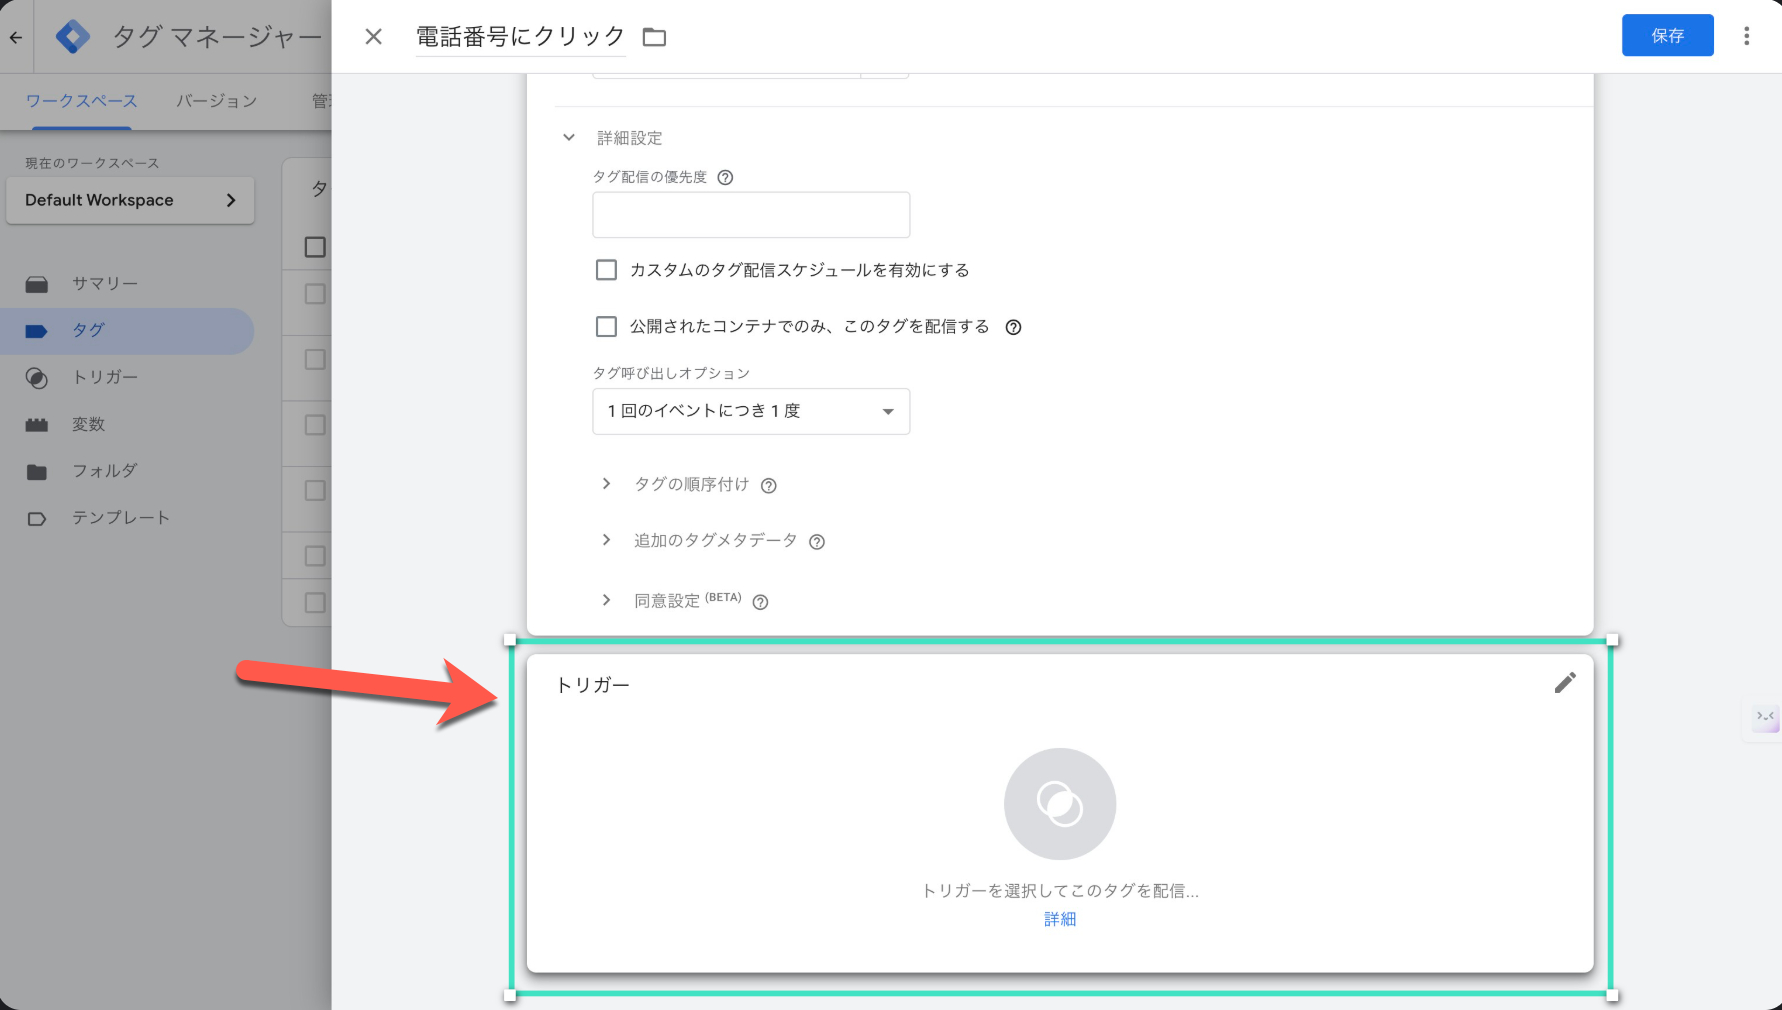This screenshot has width=1782, height=1010.
Task: Click the help icon next to タグ配信の優先度
Action: pyautogui.click(x=726, y=178)
